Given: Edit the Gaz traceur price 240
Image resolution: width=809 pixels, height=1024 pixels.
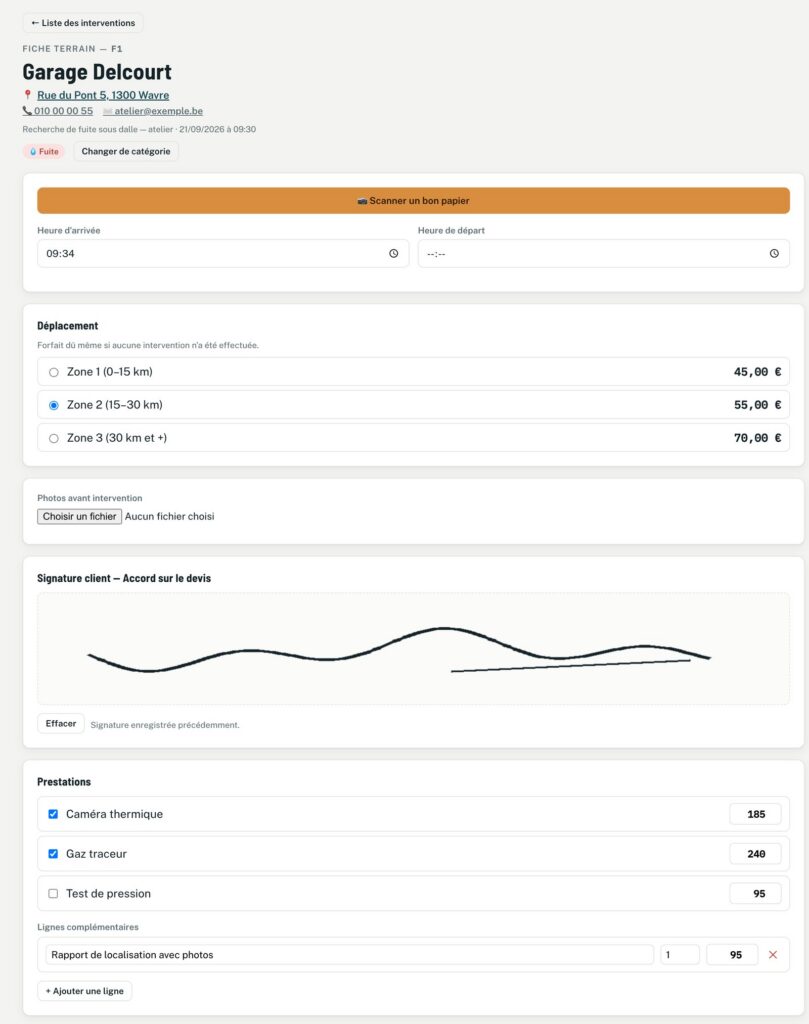Looking at the screenshot, I should 755,854.
